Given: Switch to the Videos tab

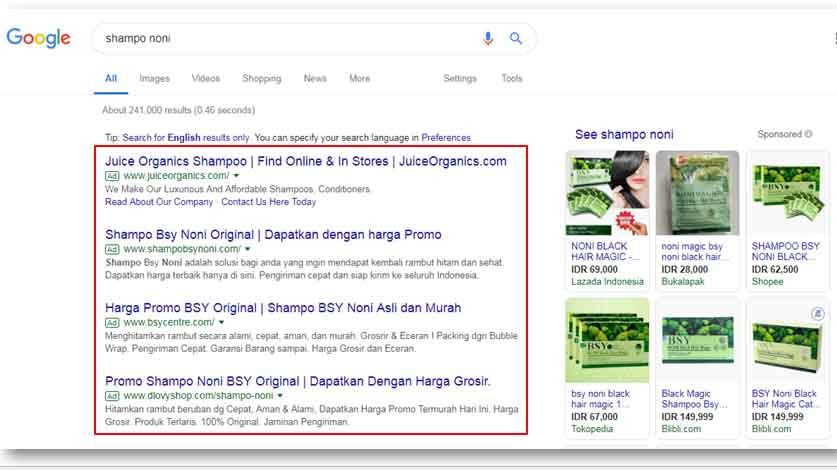Looking at the screenshot, I should tap(206, 79).
